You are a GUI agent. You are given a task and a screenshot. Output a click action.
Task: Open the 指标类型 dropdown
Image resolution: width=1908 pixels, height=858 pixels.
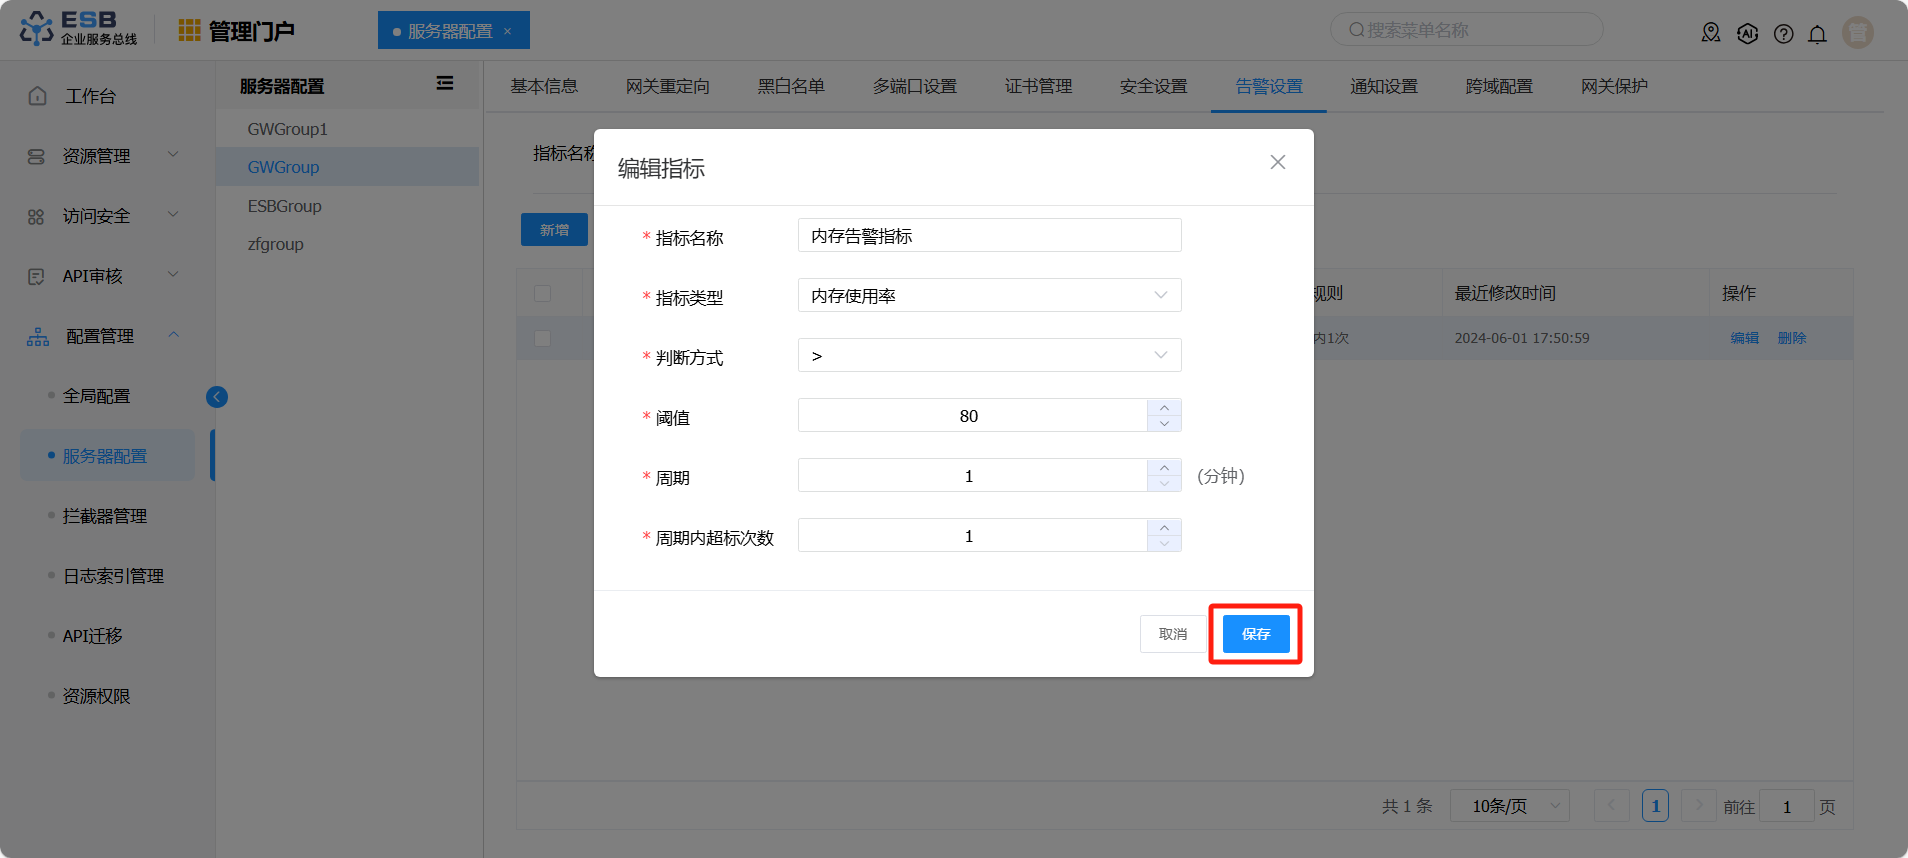tap(989, 295)
